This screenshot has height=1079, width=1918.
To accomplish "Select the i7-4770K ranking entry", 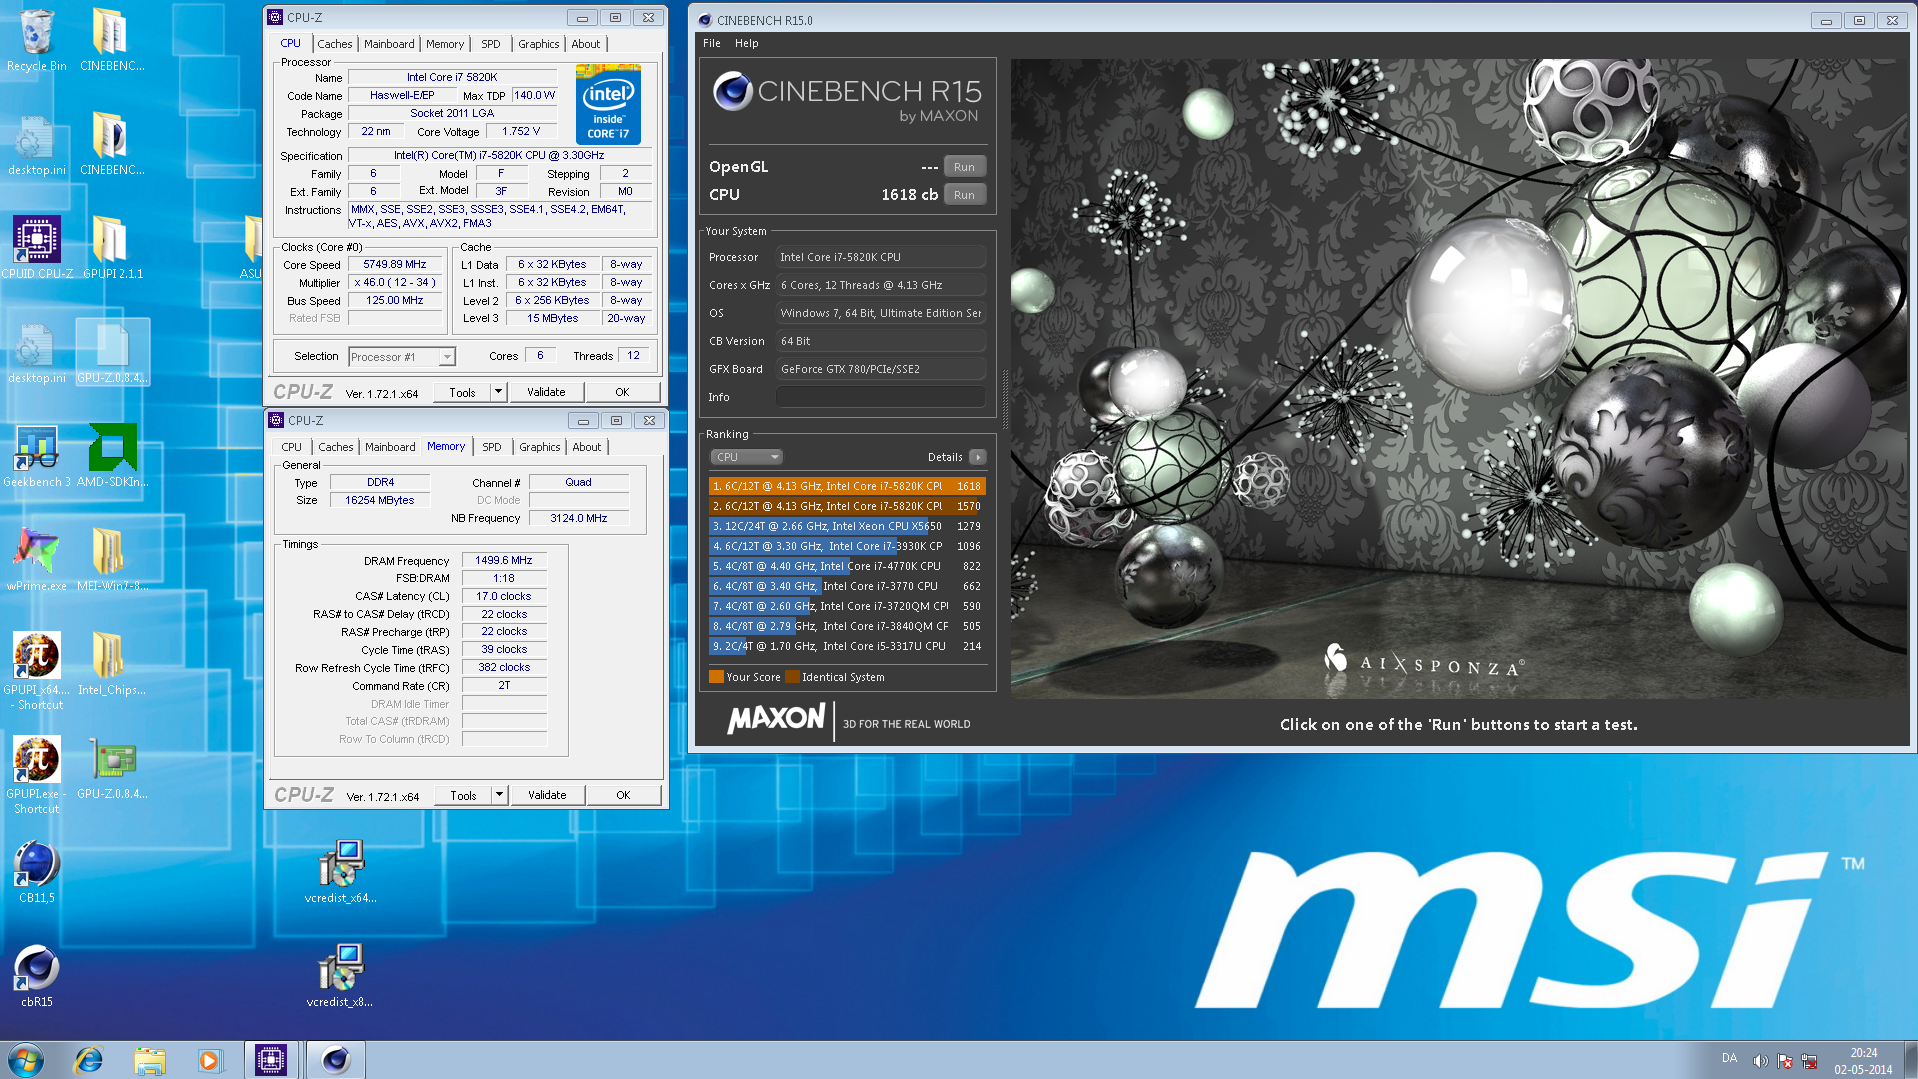I will coord(847,566).
